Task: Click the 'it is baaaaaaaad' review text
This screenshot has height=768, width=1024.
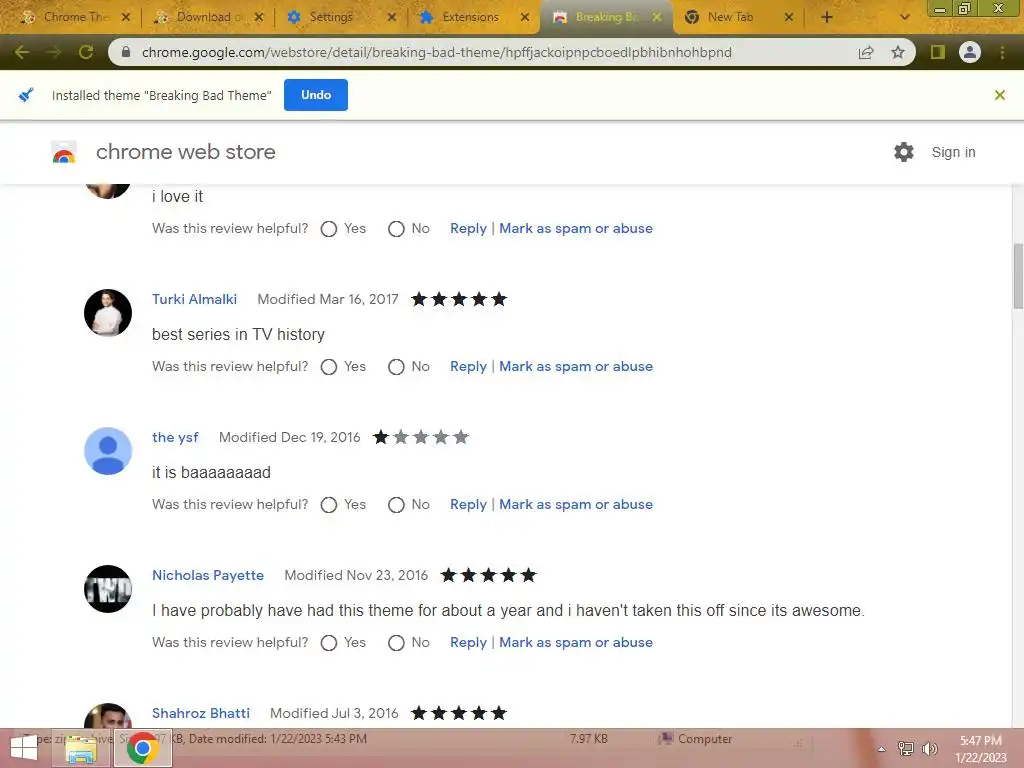Action: [x=211, y=472]
